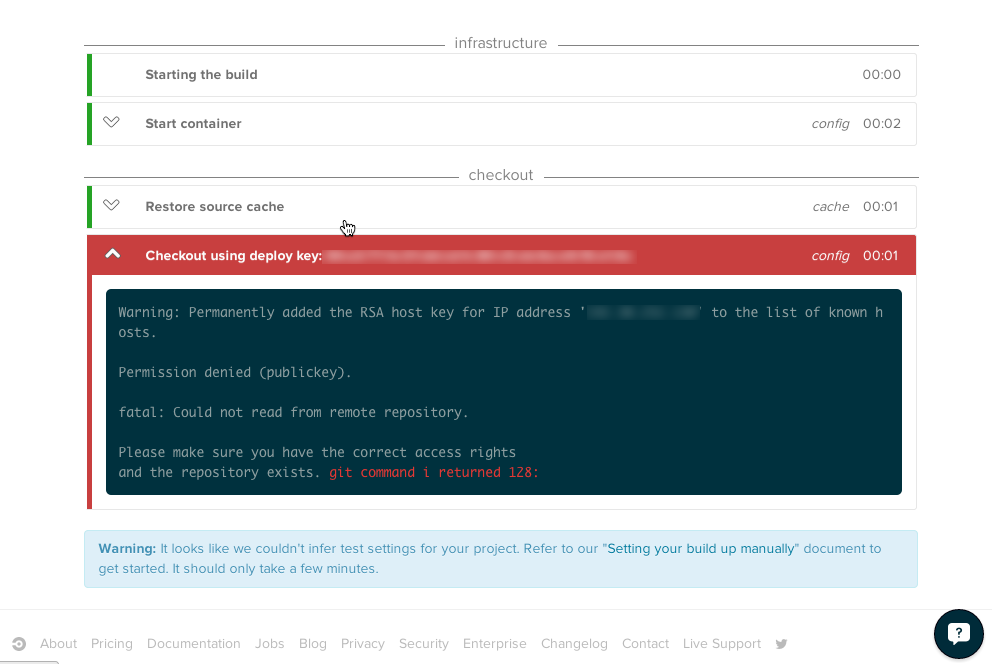
Task: Collapse the Checkout using deploy key step
Action: (113, 255)
